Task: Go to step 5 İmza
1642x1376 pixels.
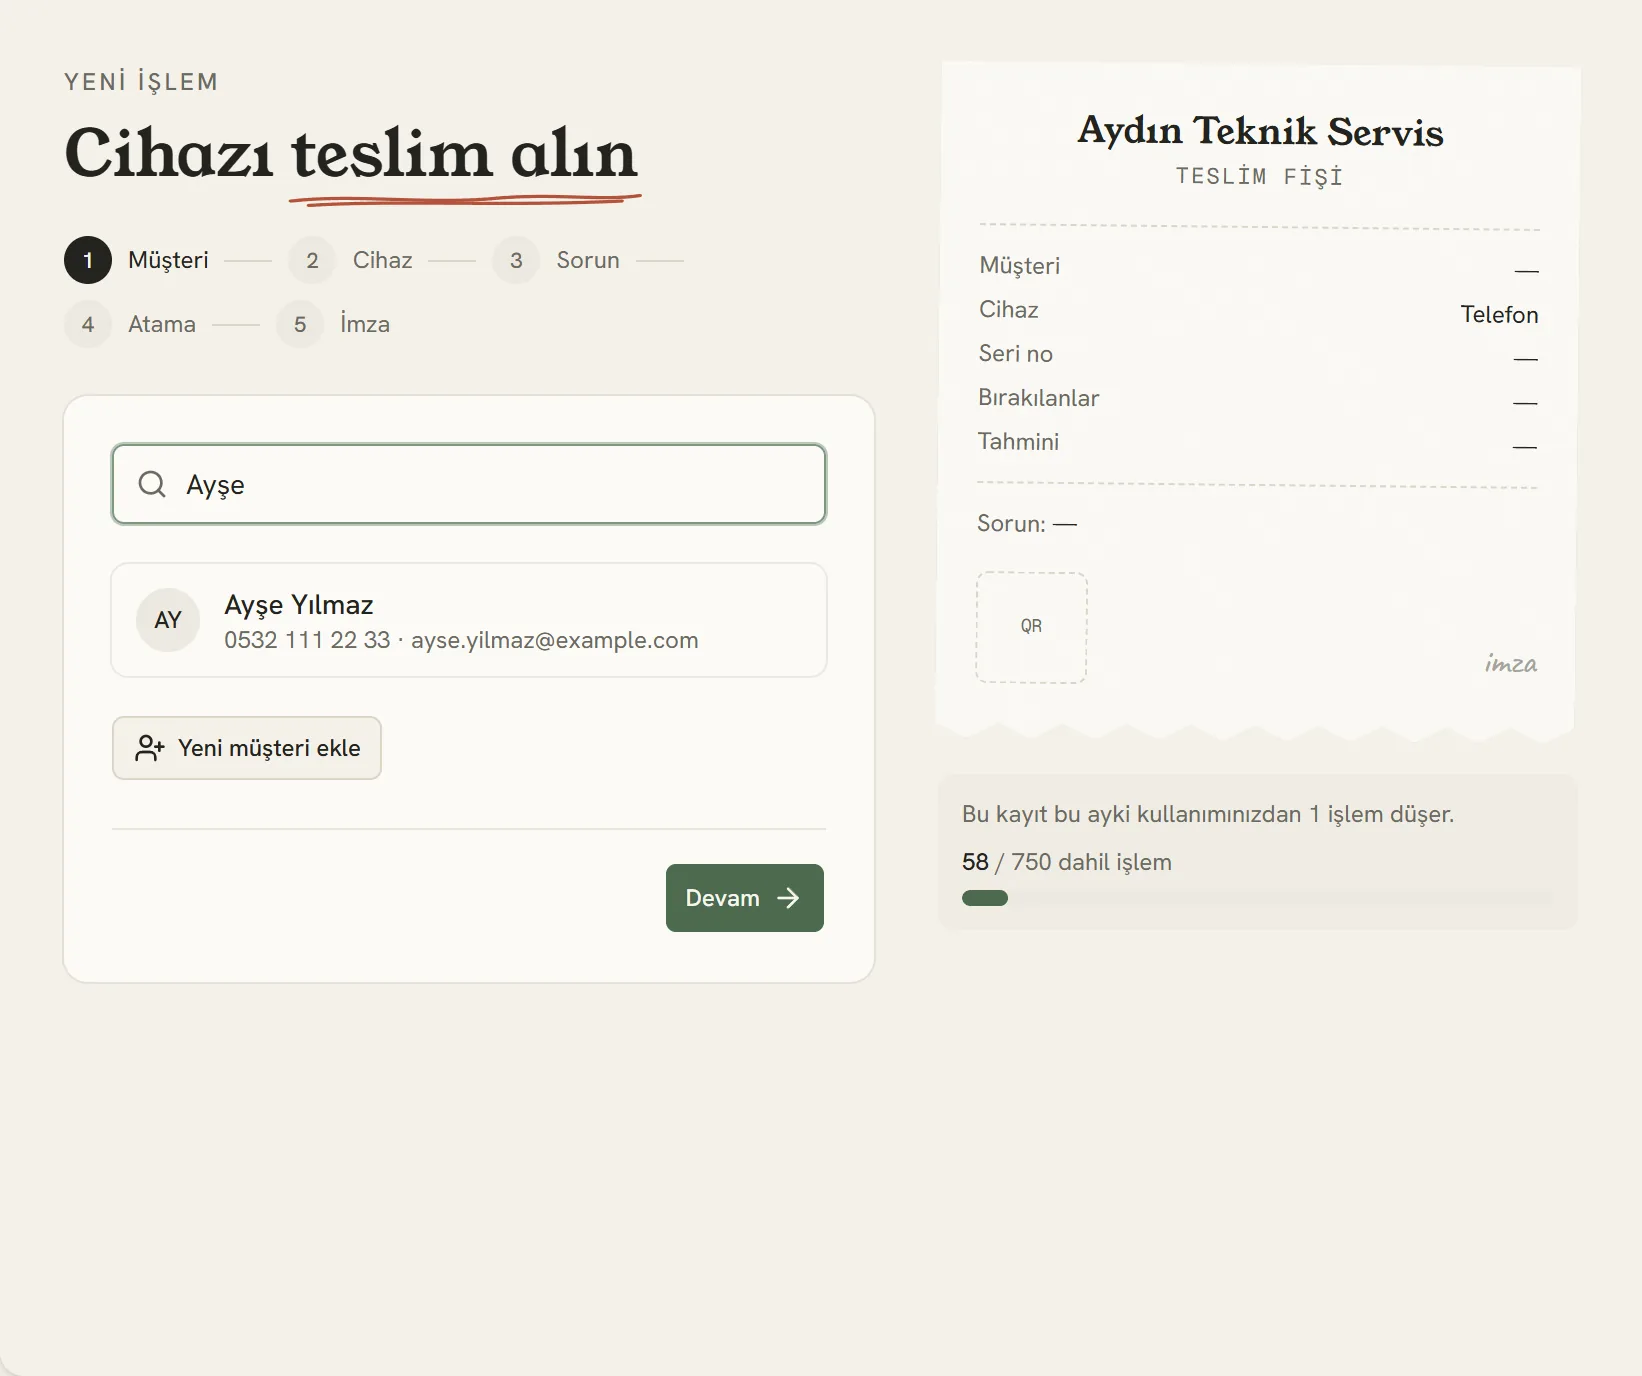Action: click(333, 324)
